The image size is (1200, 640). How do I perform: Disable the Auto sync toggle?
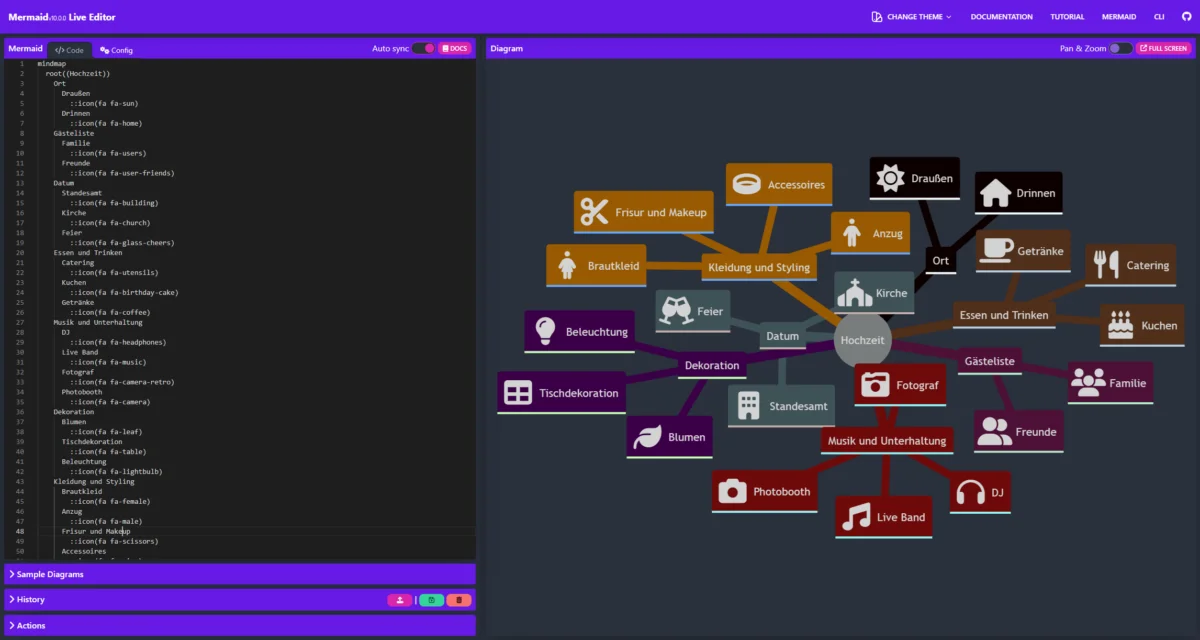click(x=423, y=49)
